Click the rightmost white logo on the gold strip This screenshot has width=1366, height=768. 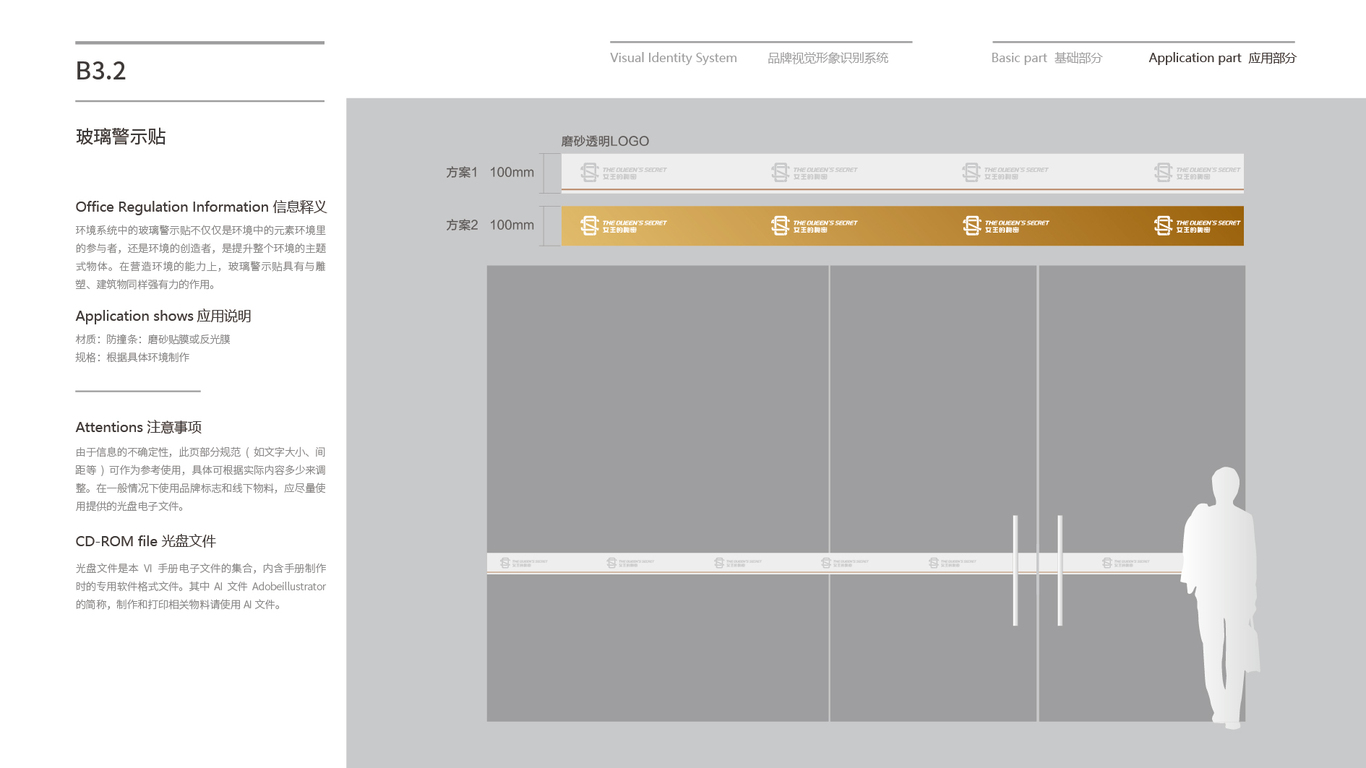point(1197,226)
